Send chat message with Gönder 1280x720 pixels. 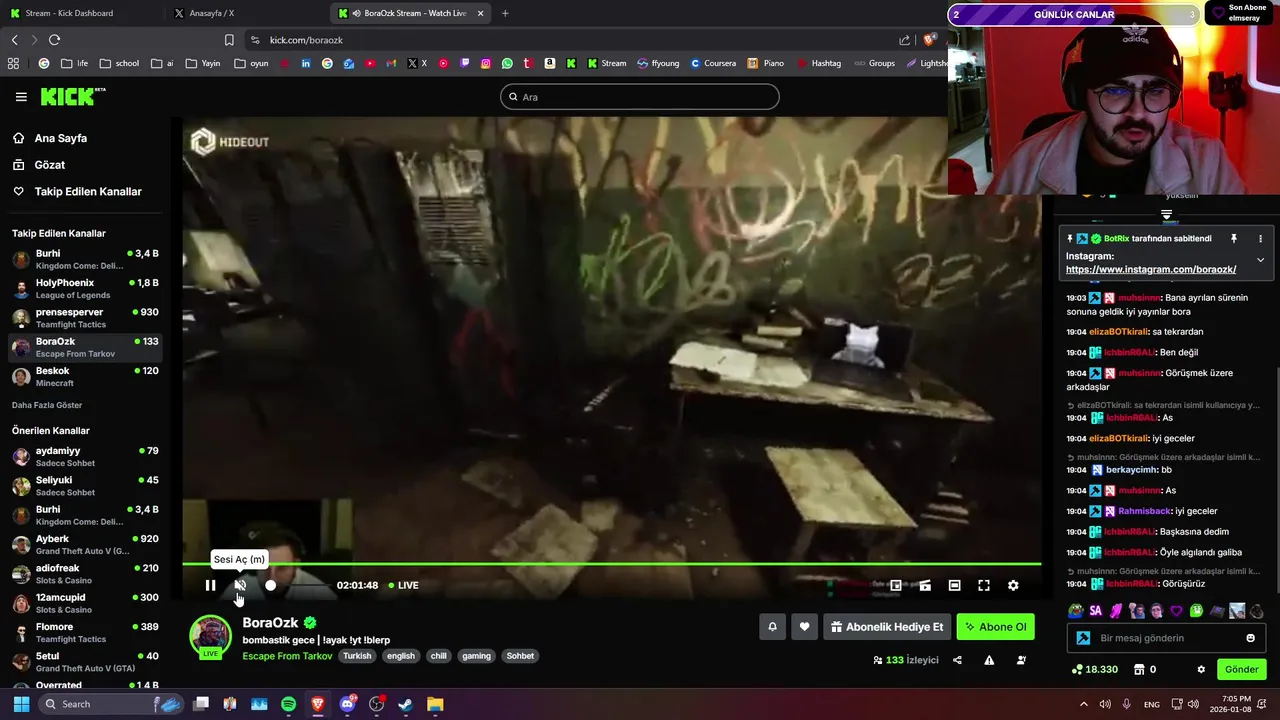1242,669
